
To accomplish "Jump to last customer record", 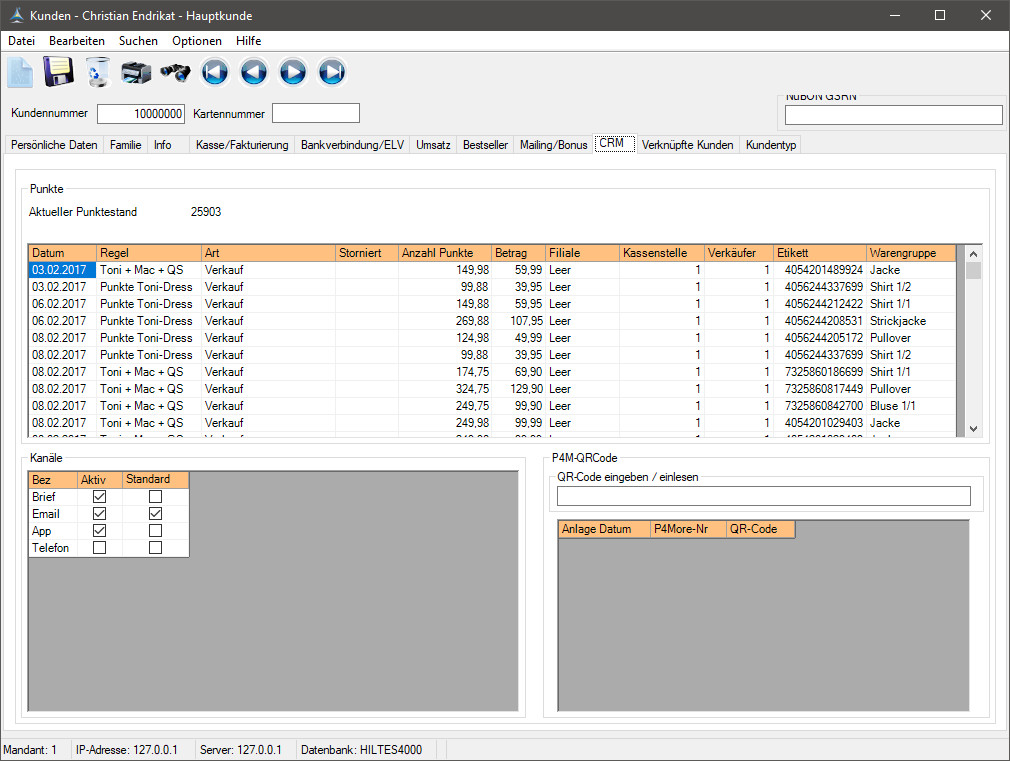I will pos(332,72).
